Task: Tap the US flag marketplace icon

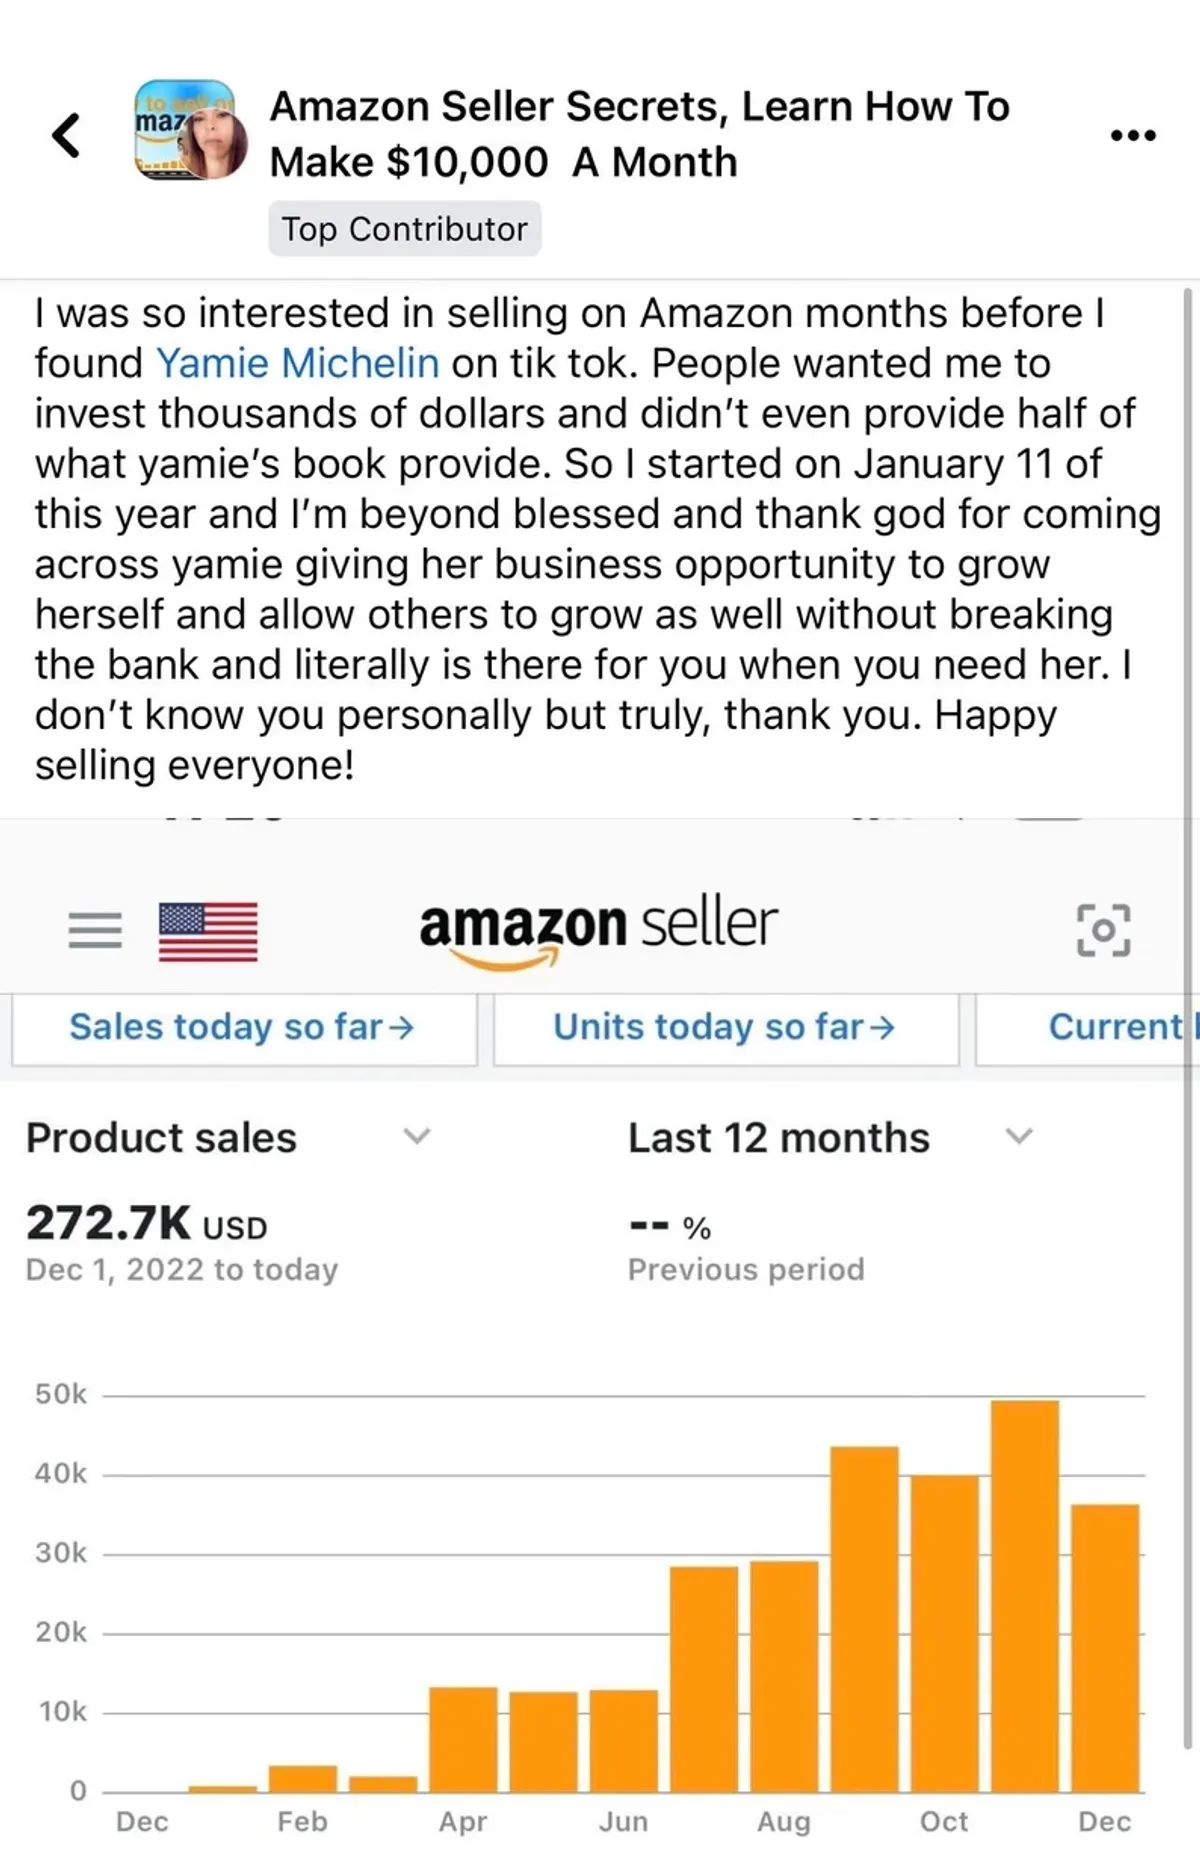Action: (x=208, y=931)
